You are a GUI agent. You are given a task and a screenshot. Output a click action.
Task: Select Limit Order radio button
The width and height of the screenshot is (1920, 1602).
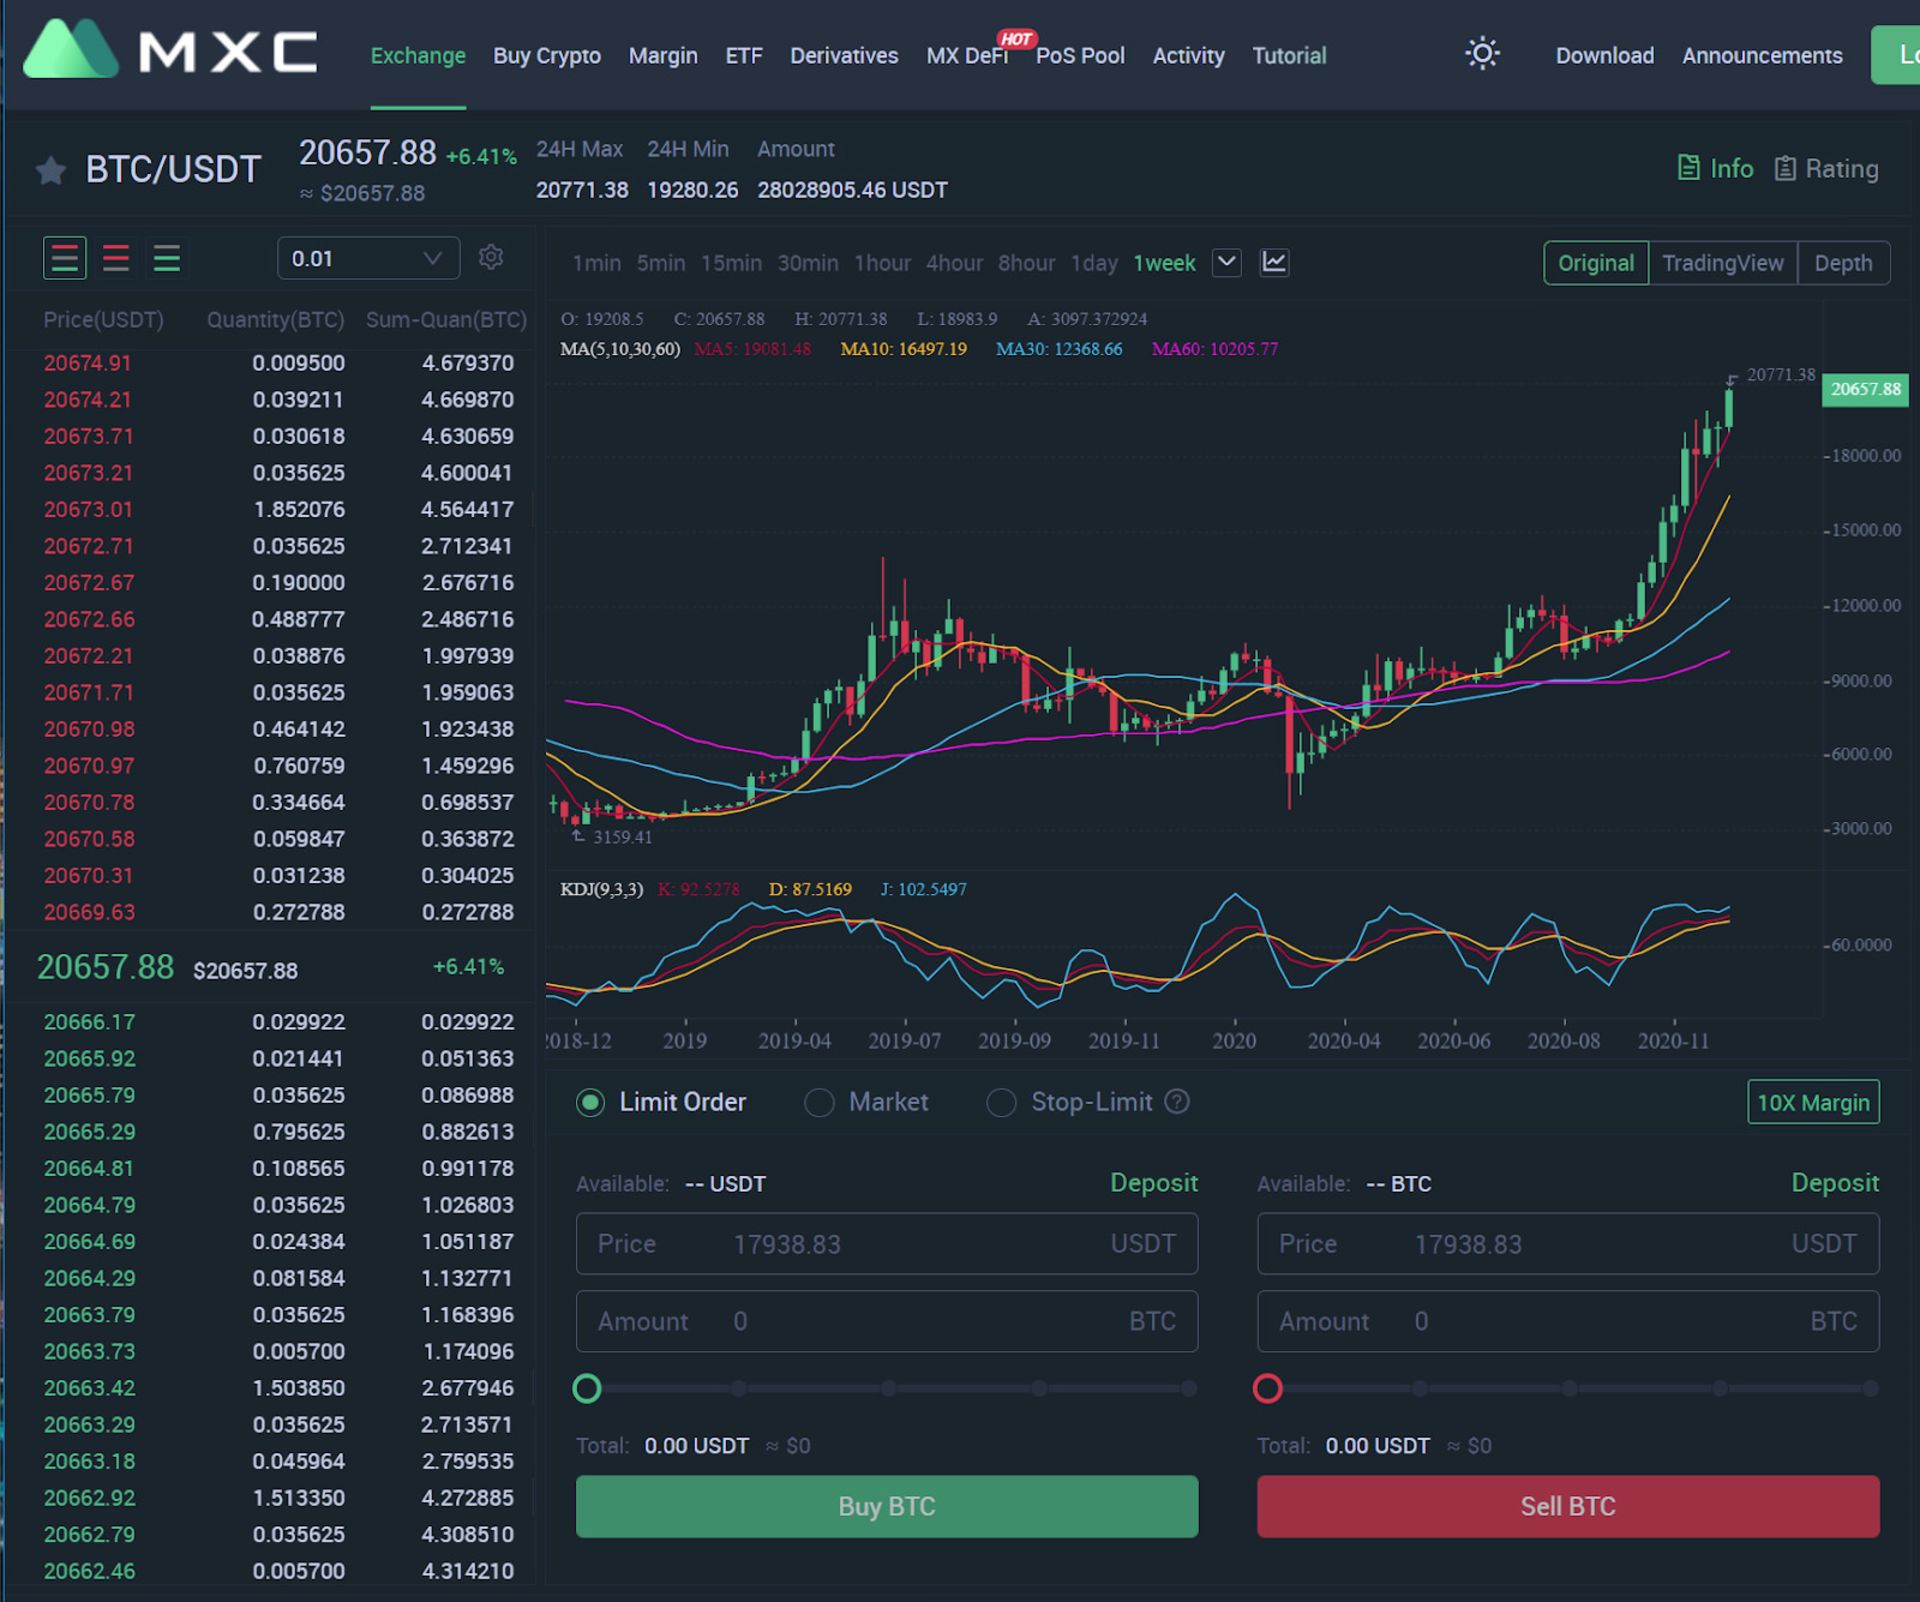(x=590, y=1103)
